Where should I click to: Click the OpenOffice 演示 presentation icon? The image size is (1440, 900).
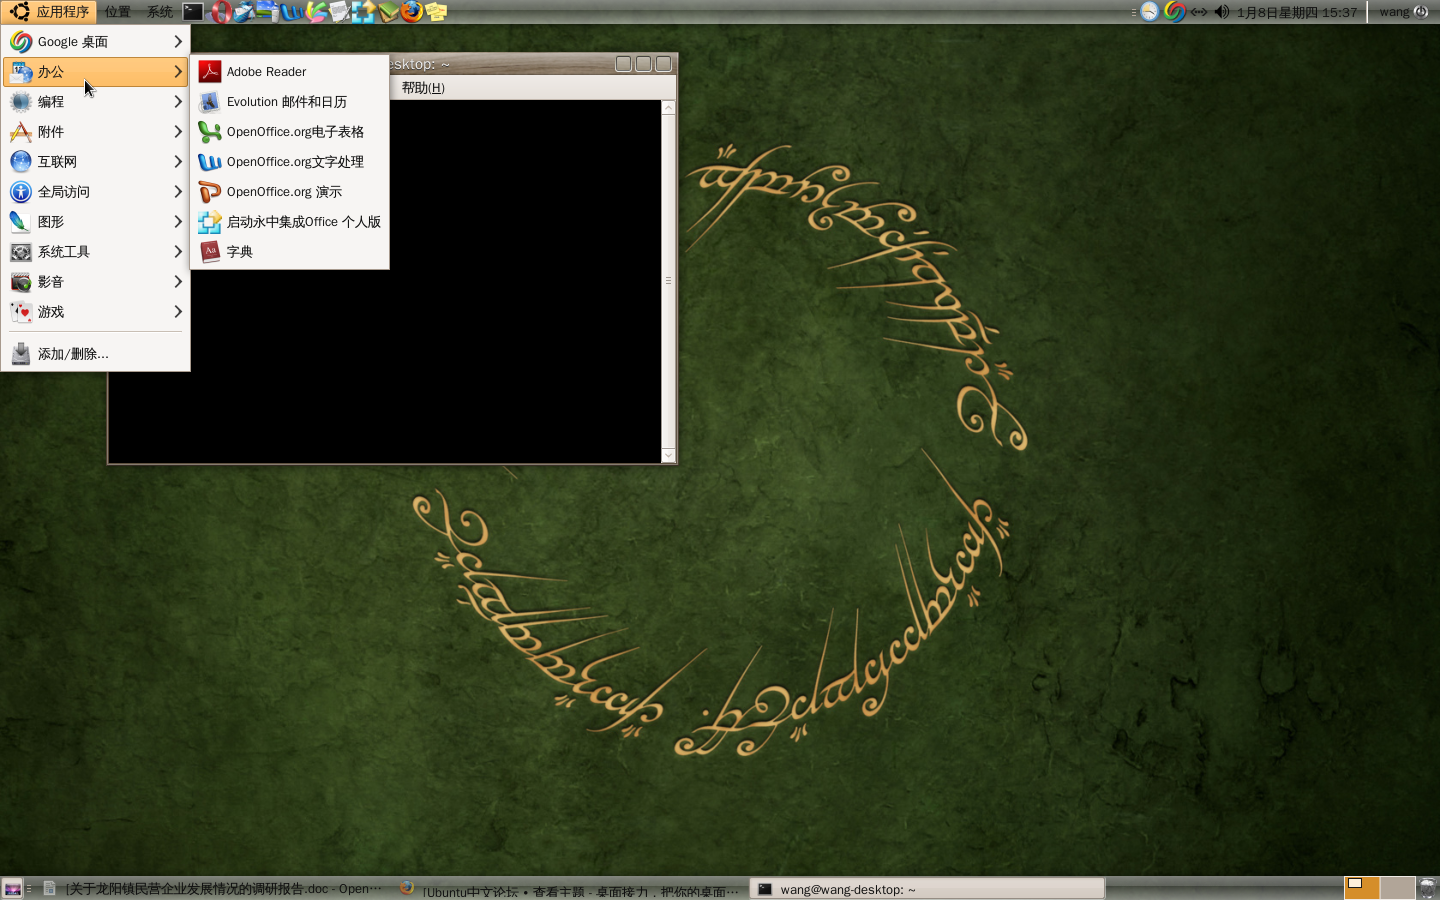tap(209, 192)
